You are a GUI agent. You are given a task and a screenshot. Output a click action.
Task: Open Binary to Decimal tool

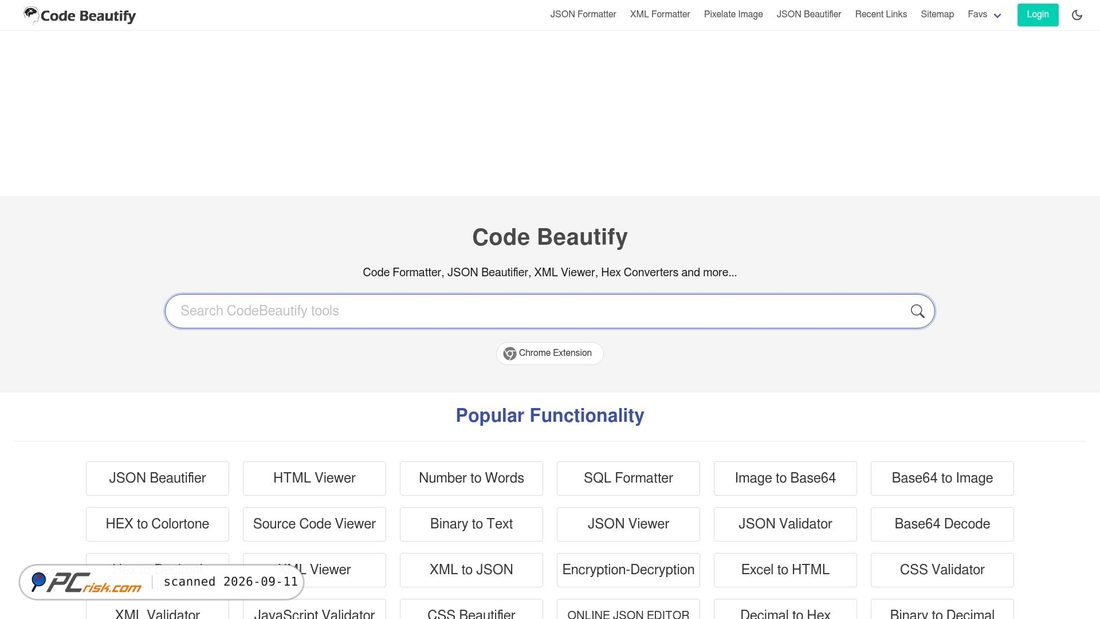942,609
